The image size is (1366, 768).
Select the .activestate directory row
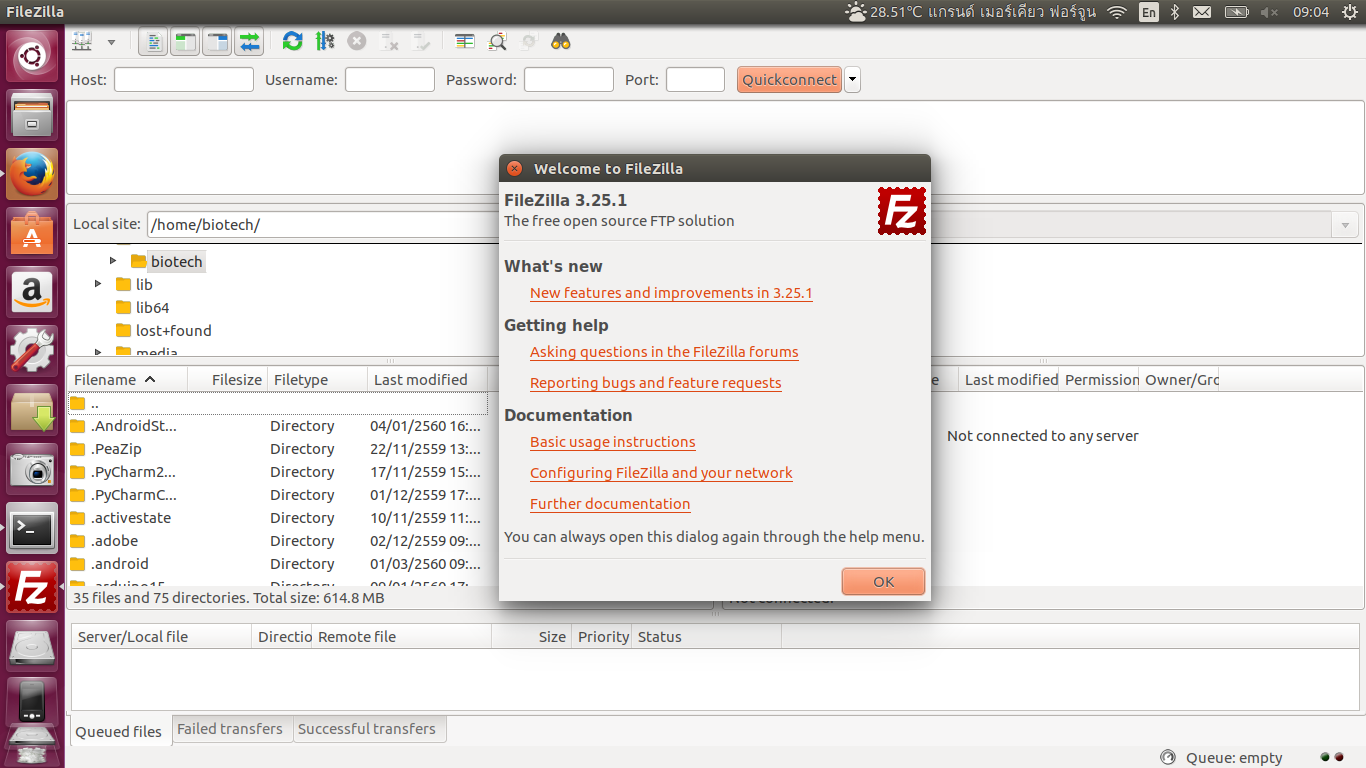tap(277, 518)
